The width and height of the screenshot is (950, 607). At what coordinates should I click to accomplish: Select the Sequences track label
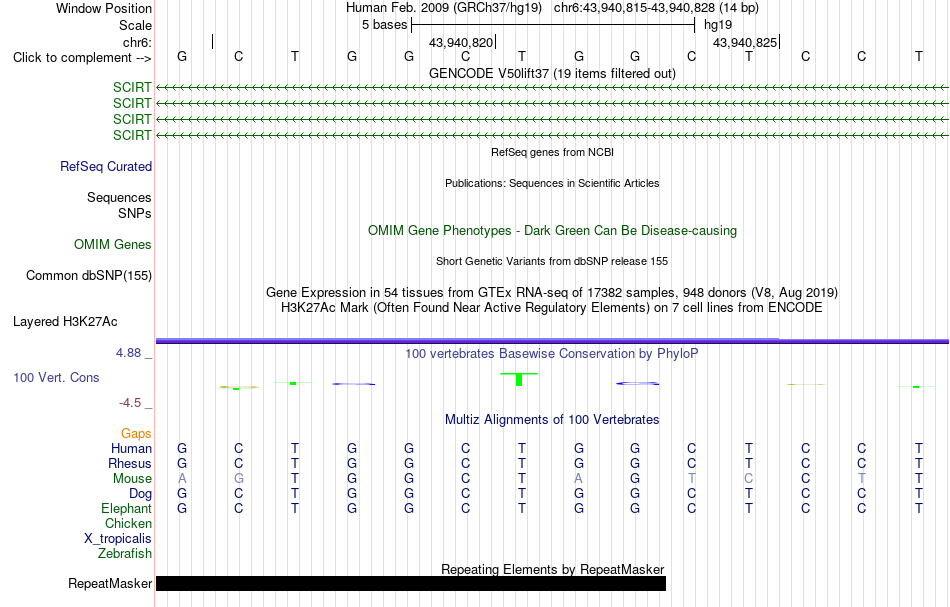tap(119, 197)
